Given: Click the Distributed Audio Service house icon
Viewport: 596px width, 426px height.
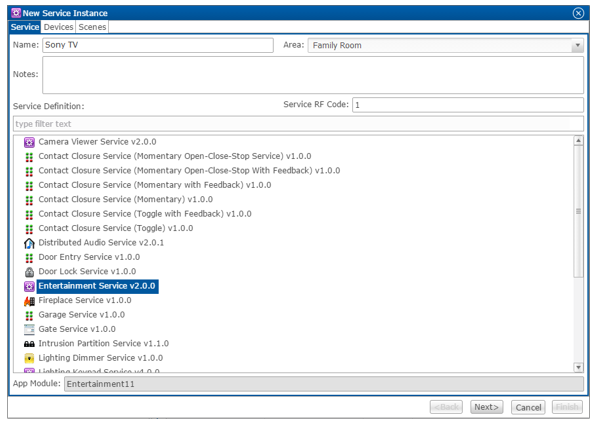Looking at the screenshot, I should point(29,243).
